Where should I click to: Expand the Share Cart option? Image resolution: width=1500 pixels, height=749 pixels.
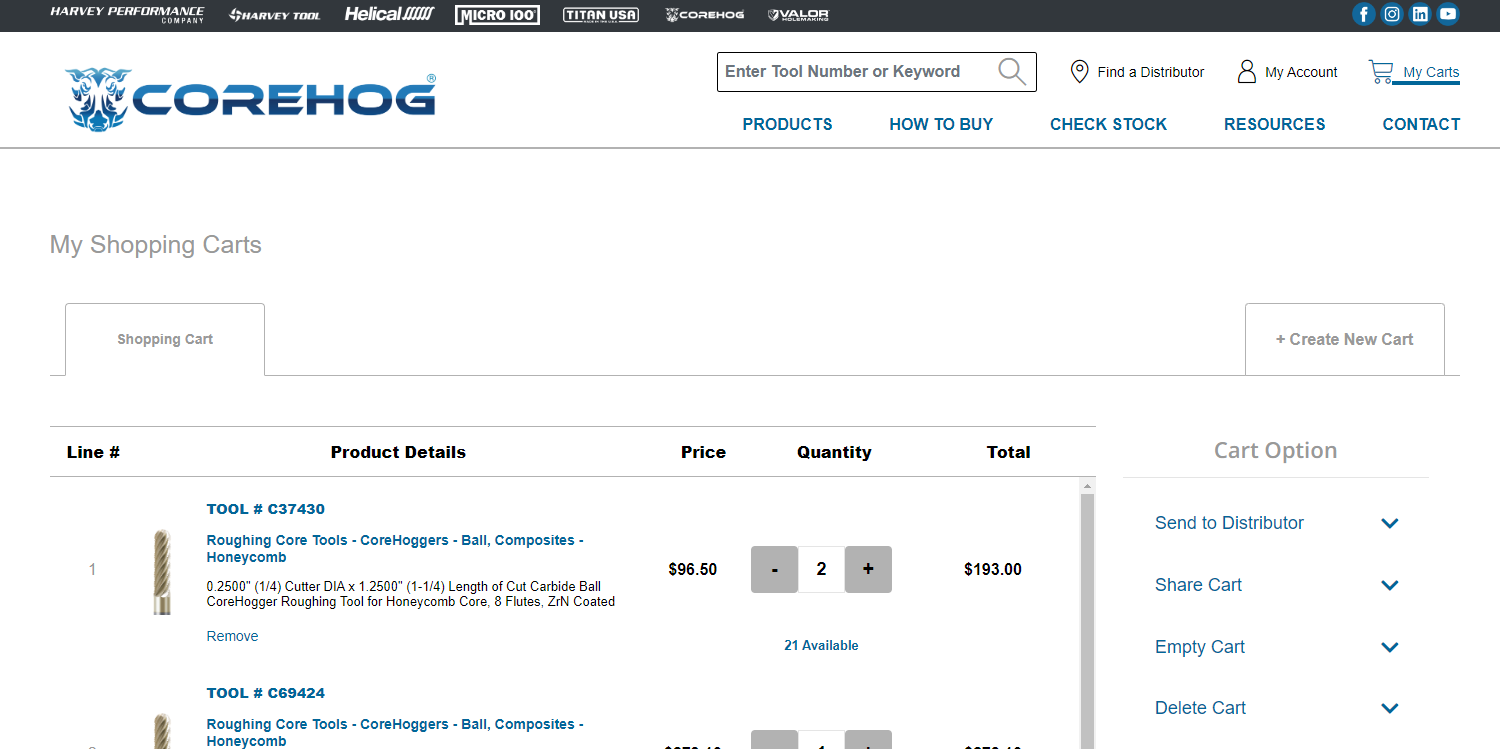point(1389,585)
